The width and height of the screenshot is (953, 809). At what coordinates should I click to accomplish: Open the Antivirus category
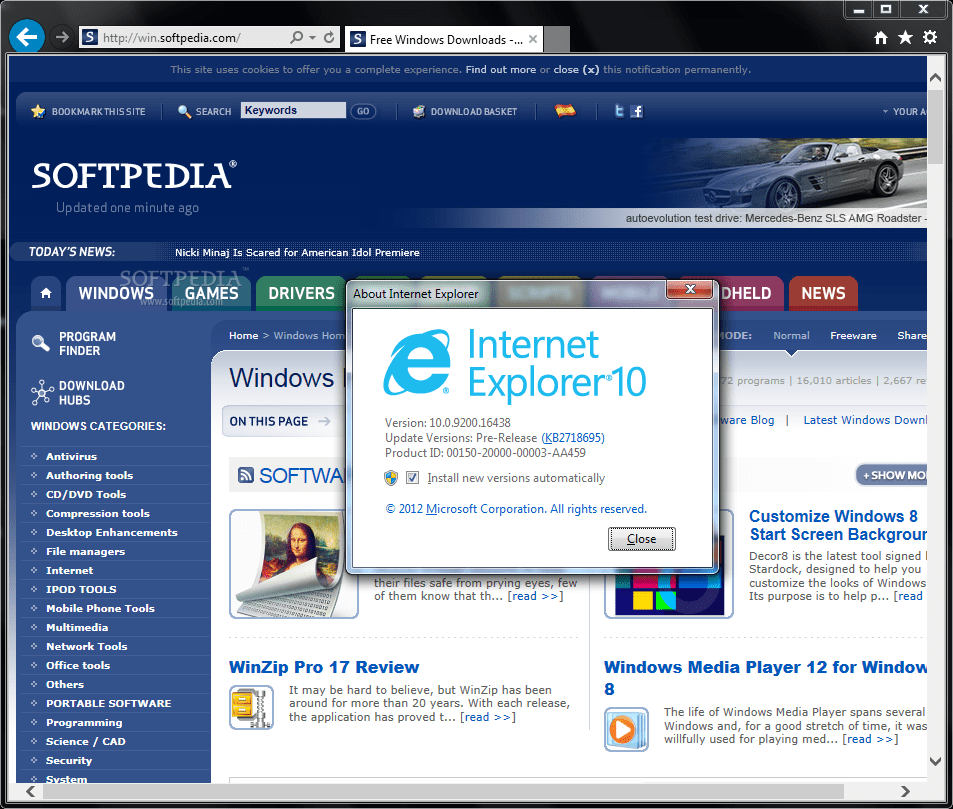[71, 456]
